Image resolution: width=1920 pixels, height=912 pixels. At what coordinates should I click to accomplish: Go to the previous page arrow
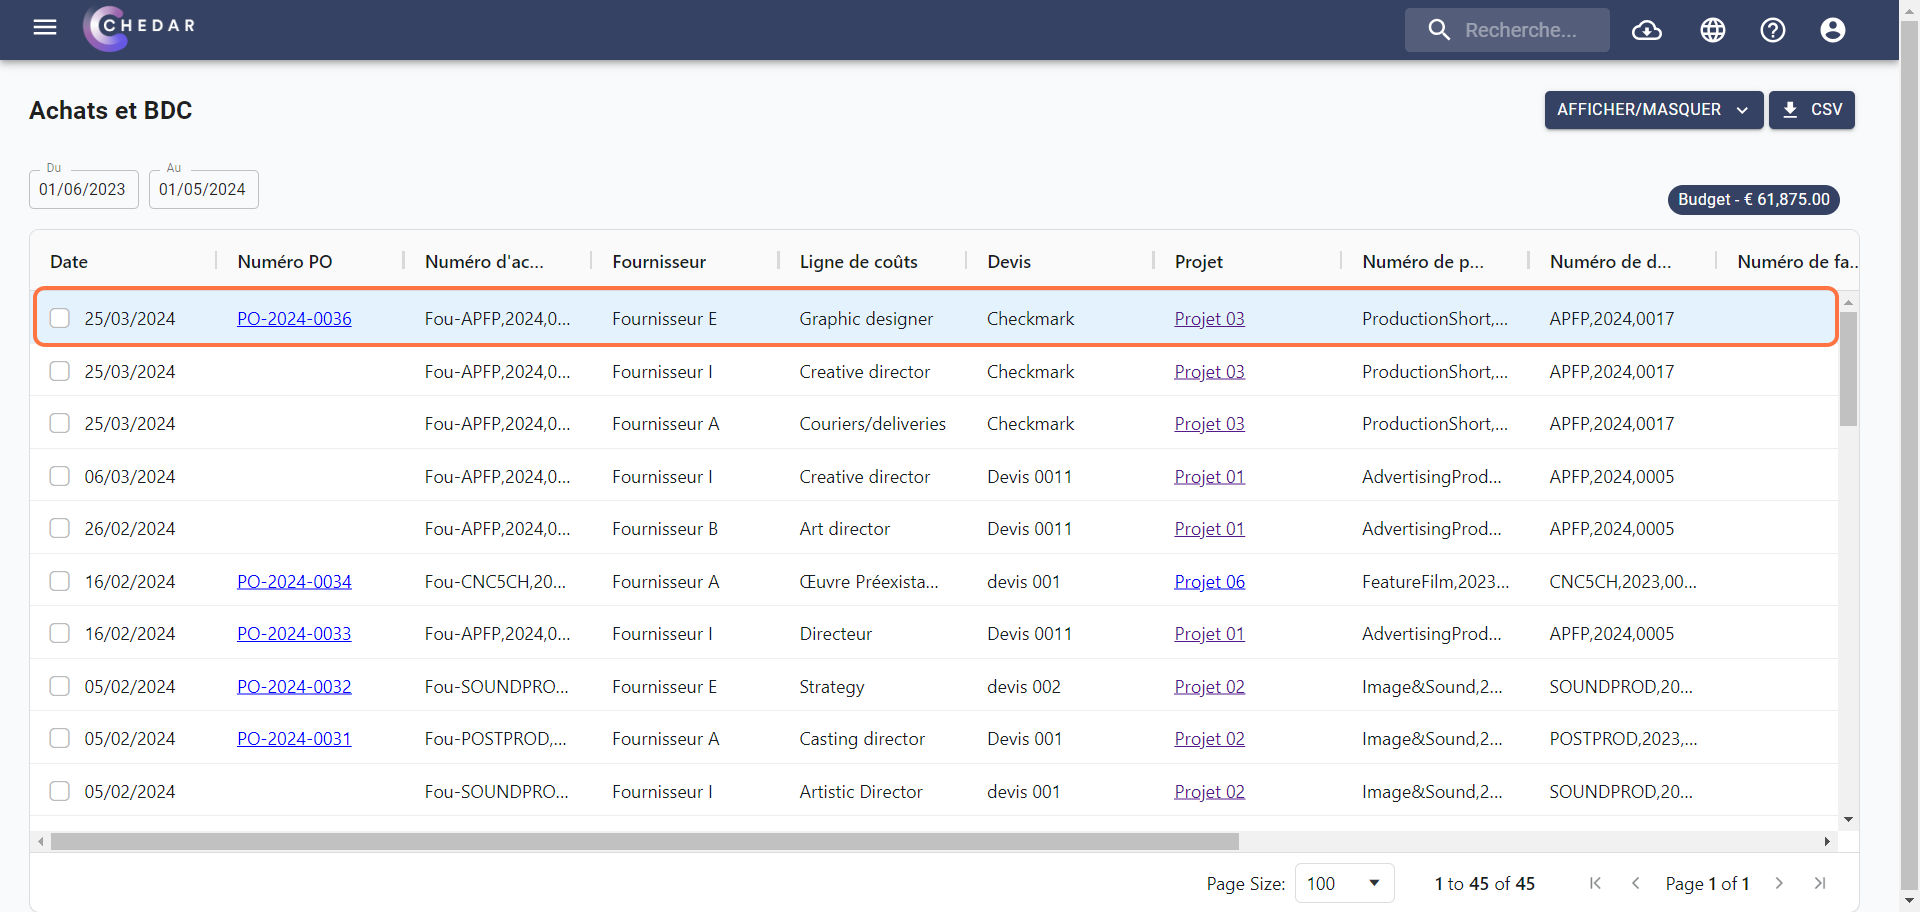[x=1636, y=883]
